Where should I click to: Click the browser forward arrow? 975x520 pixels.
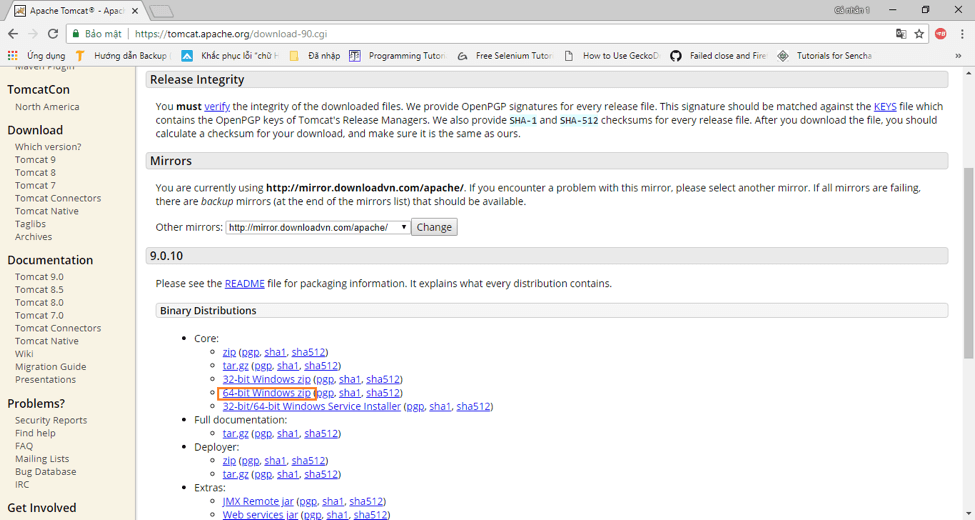(33, 34)
